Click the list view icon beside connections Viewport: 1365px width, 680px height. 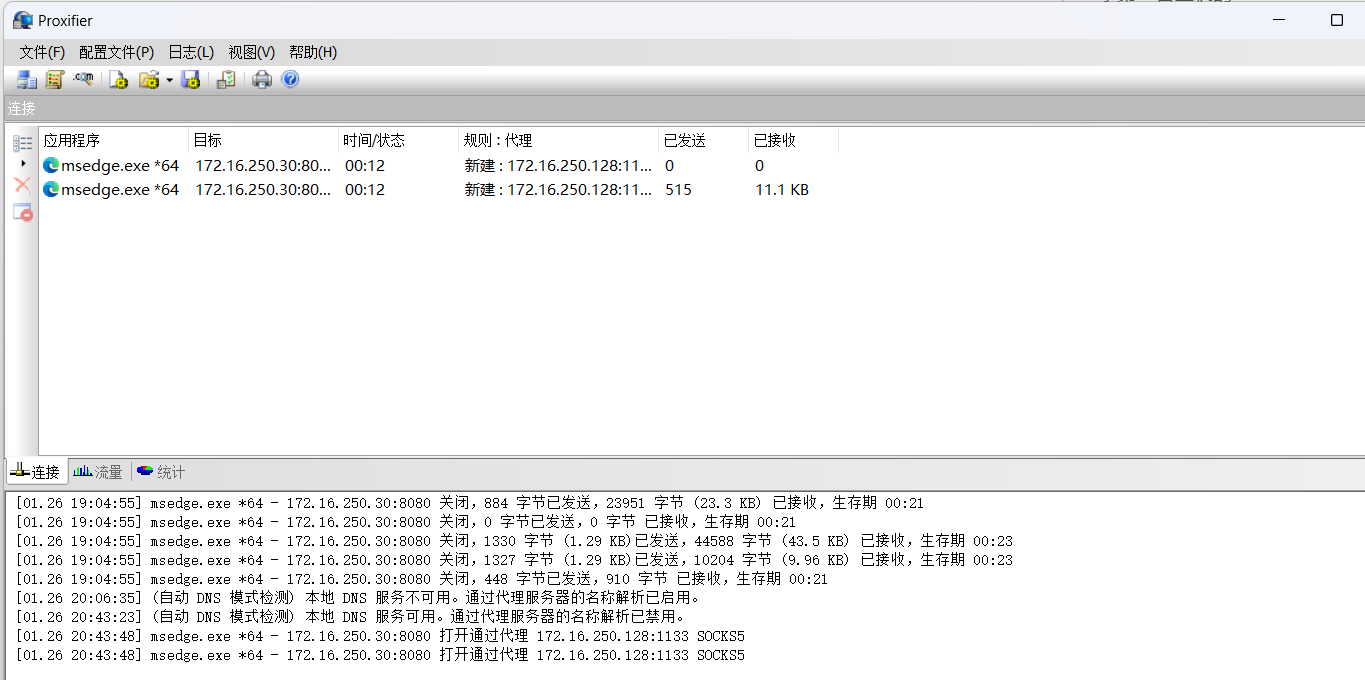point(22,144)
